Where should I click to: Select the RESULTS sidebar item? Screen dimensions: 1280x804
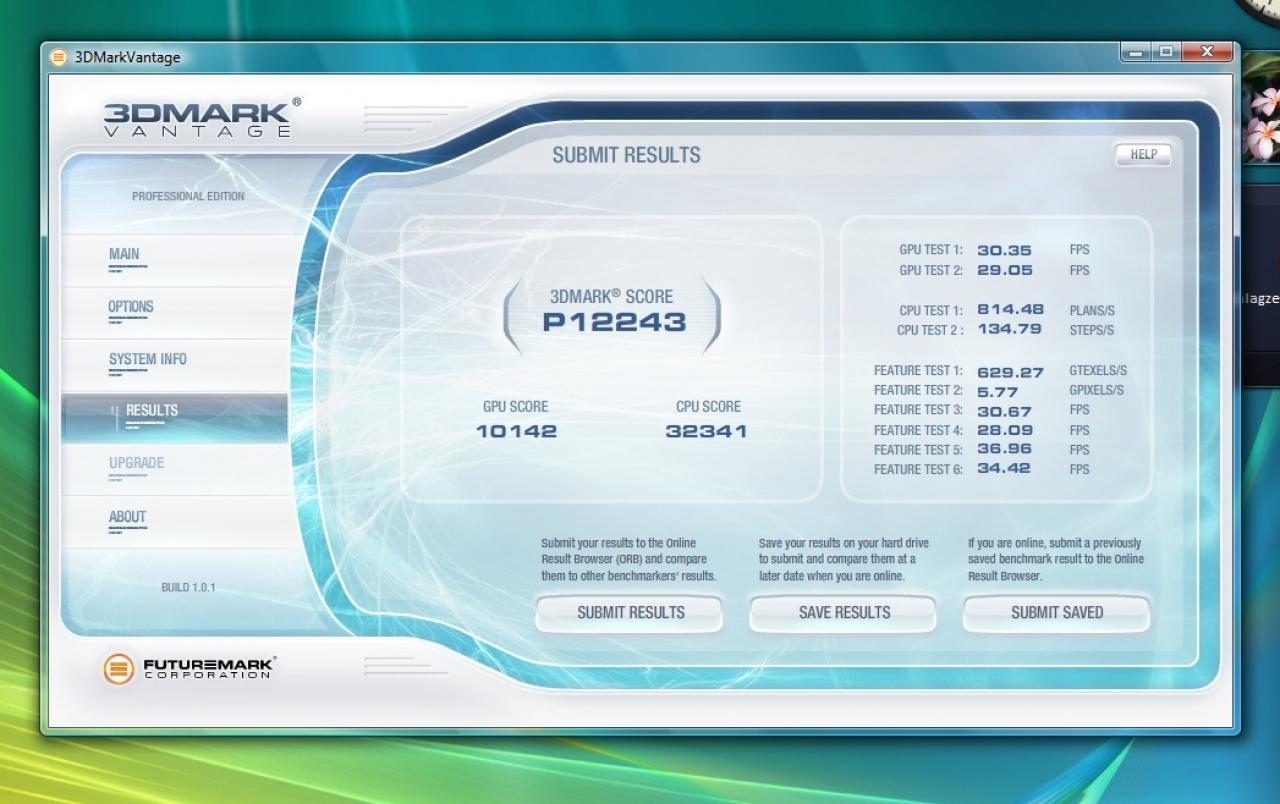click(x=175, y=417)
